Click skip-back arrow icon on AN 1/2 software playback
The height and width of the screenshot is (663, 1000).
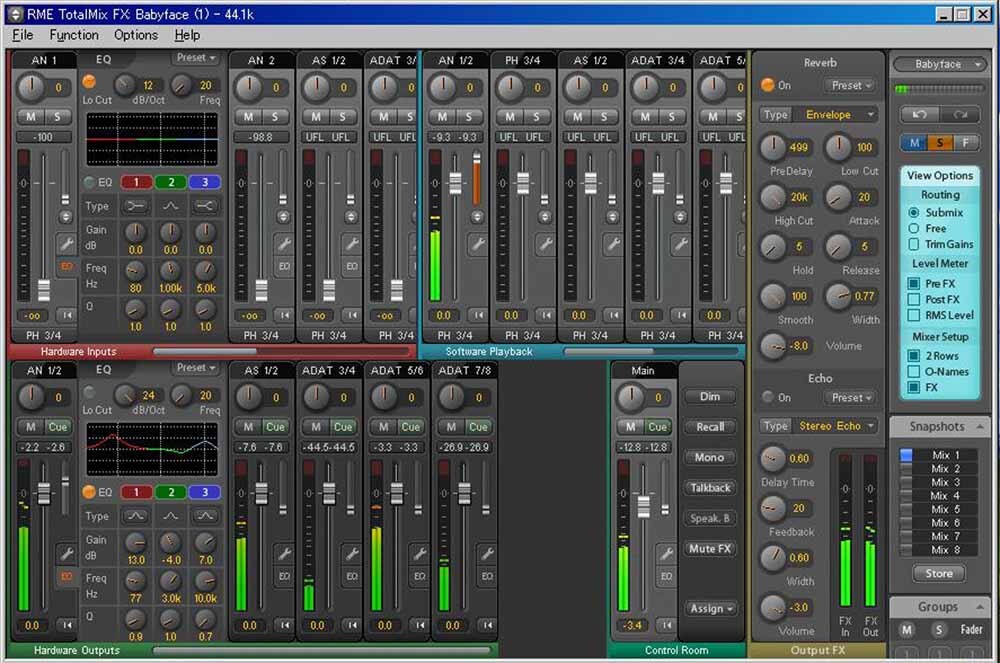click(478, 315)
